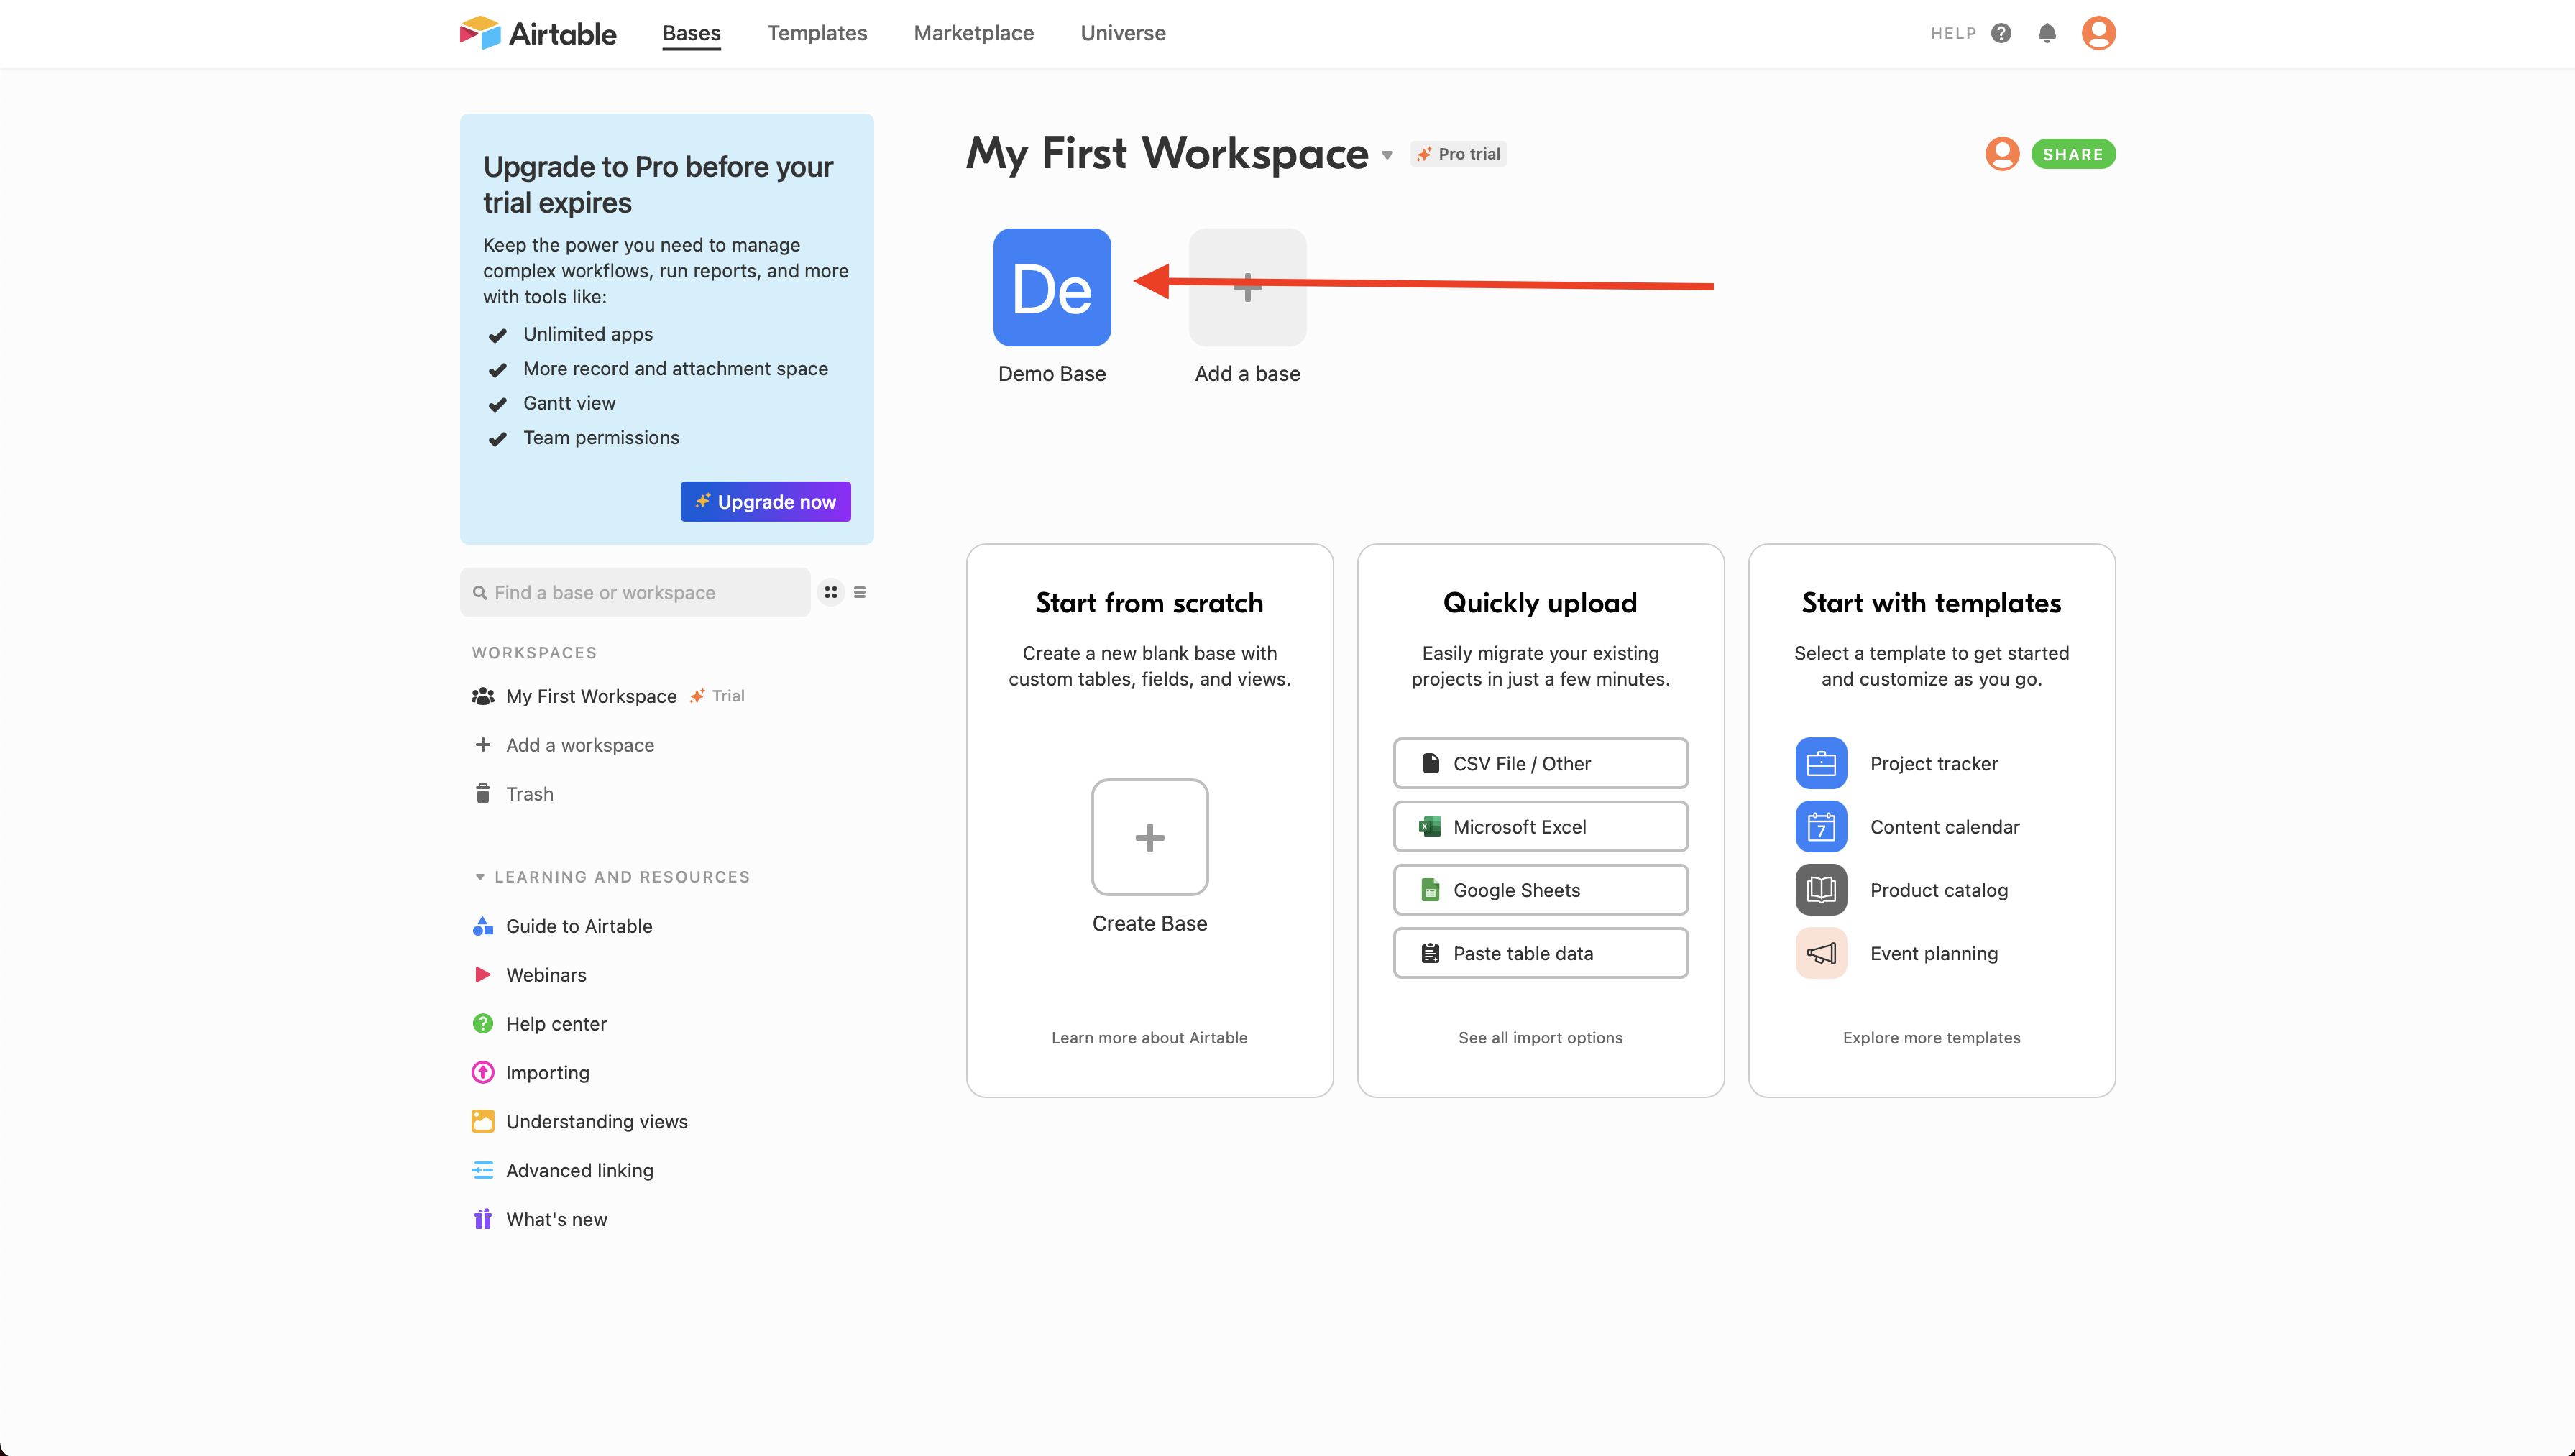Switch to list view of bases
This screenshot has width=2575, height=1456.
(x=860, y=592)
